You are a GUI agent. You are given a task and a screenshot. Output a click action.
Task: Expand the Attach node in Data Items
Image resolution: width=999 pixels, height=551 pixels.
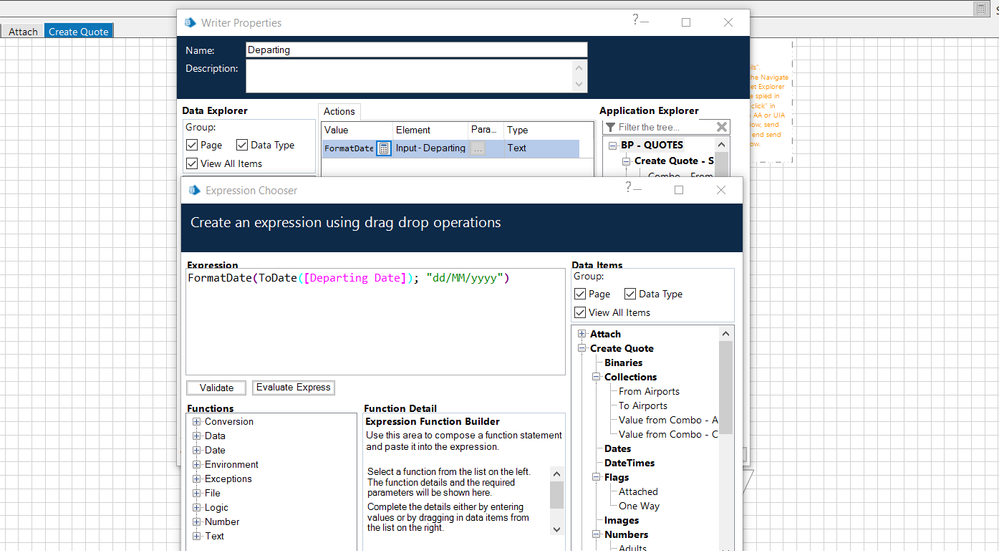point(582,334)
